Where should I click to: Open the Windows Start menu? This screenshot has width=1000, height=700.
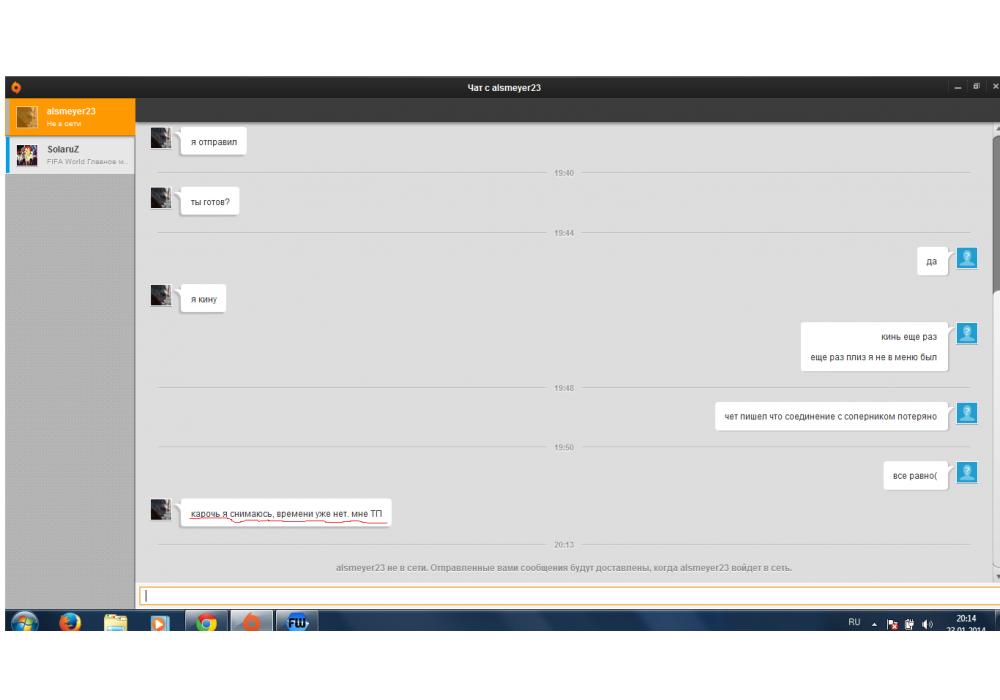24,621
